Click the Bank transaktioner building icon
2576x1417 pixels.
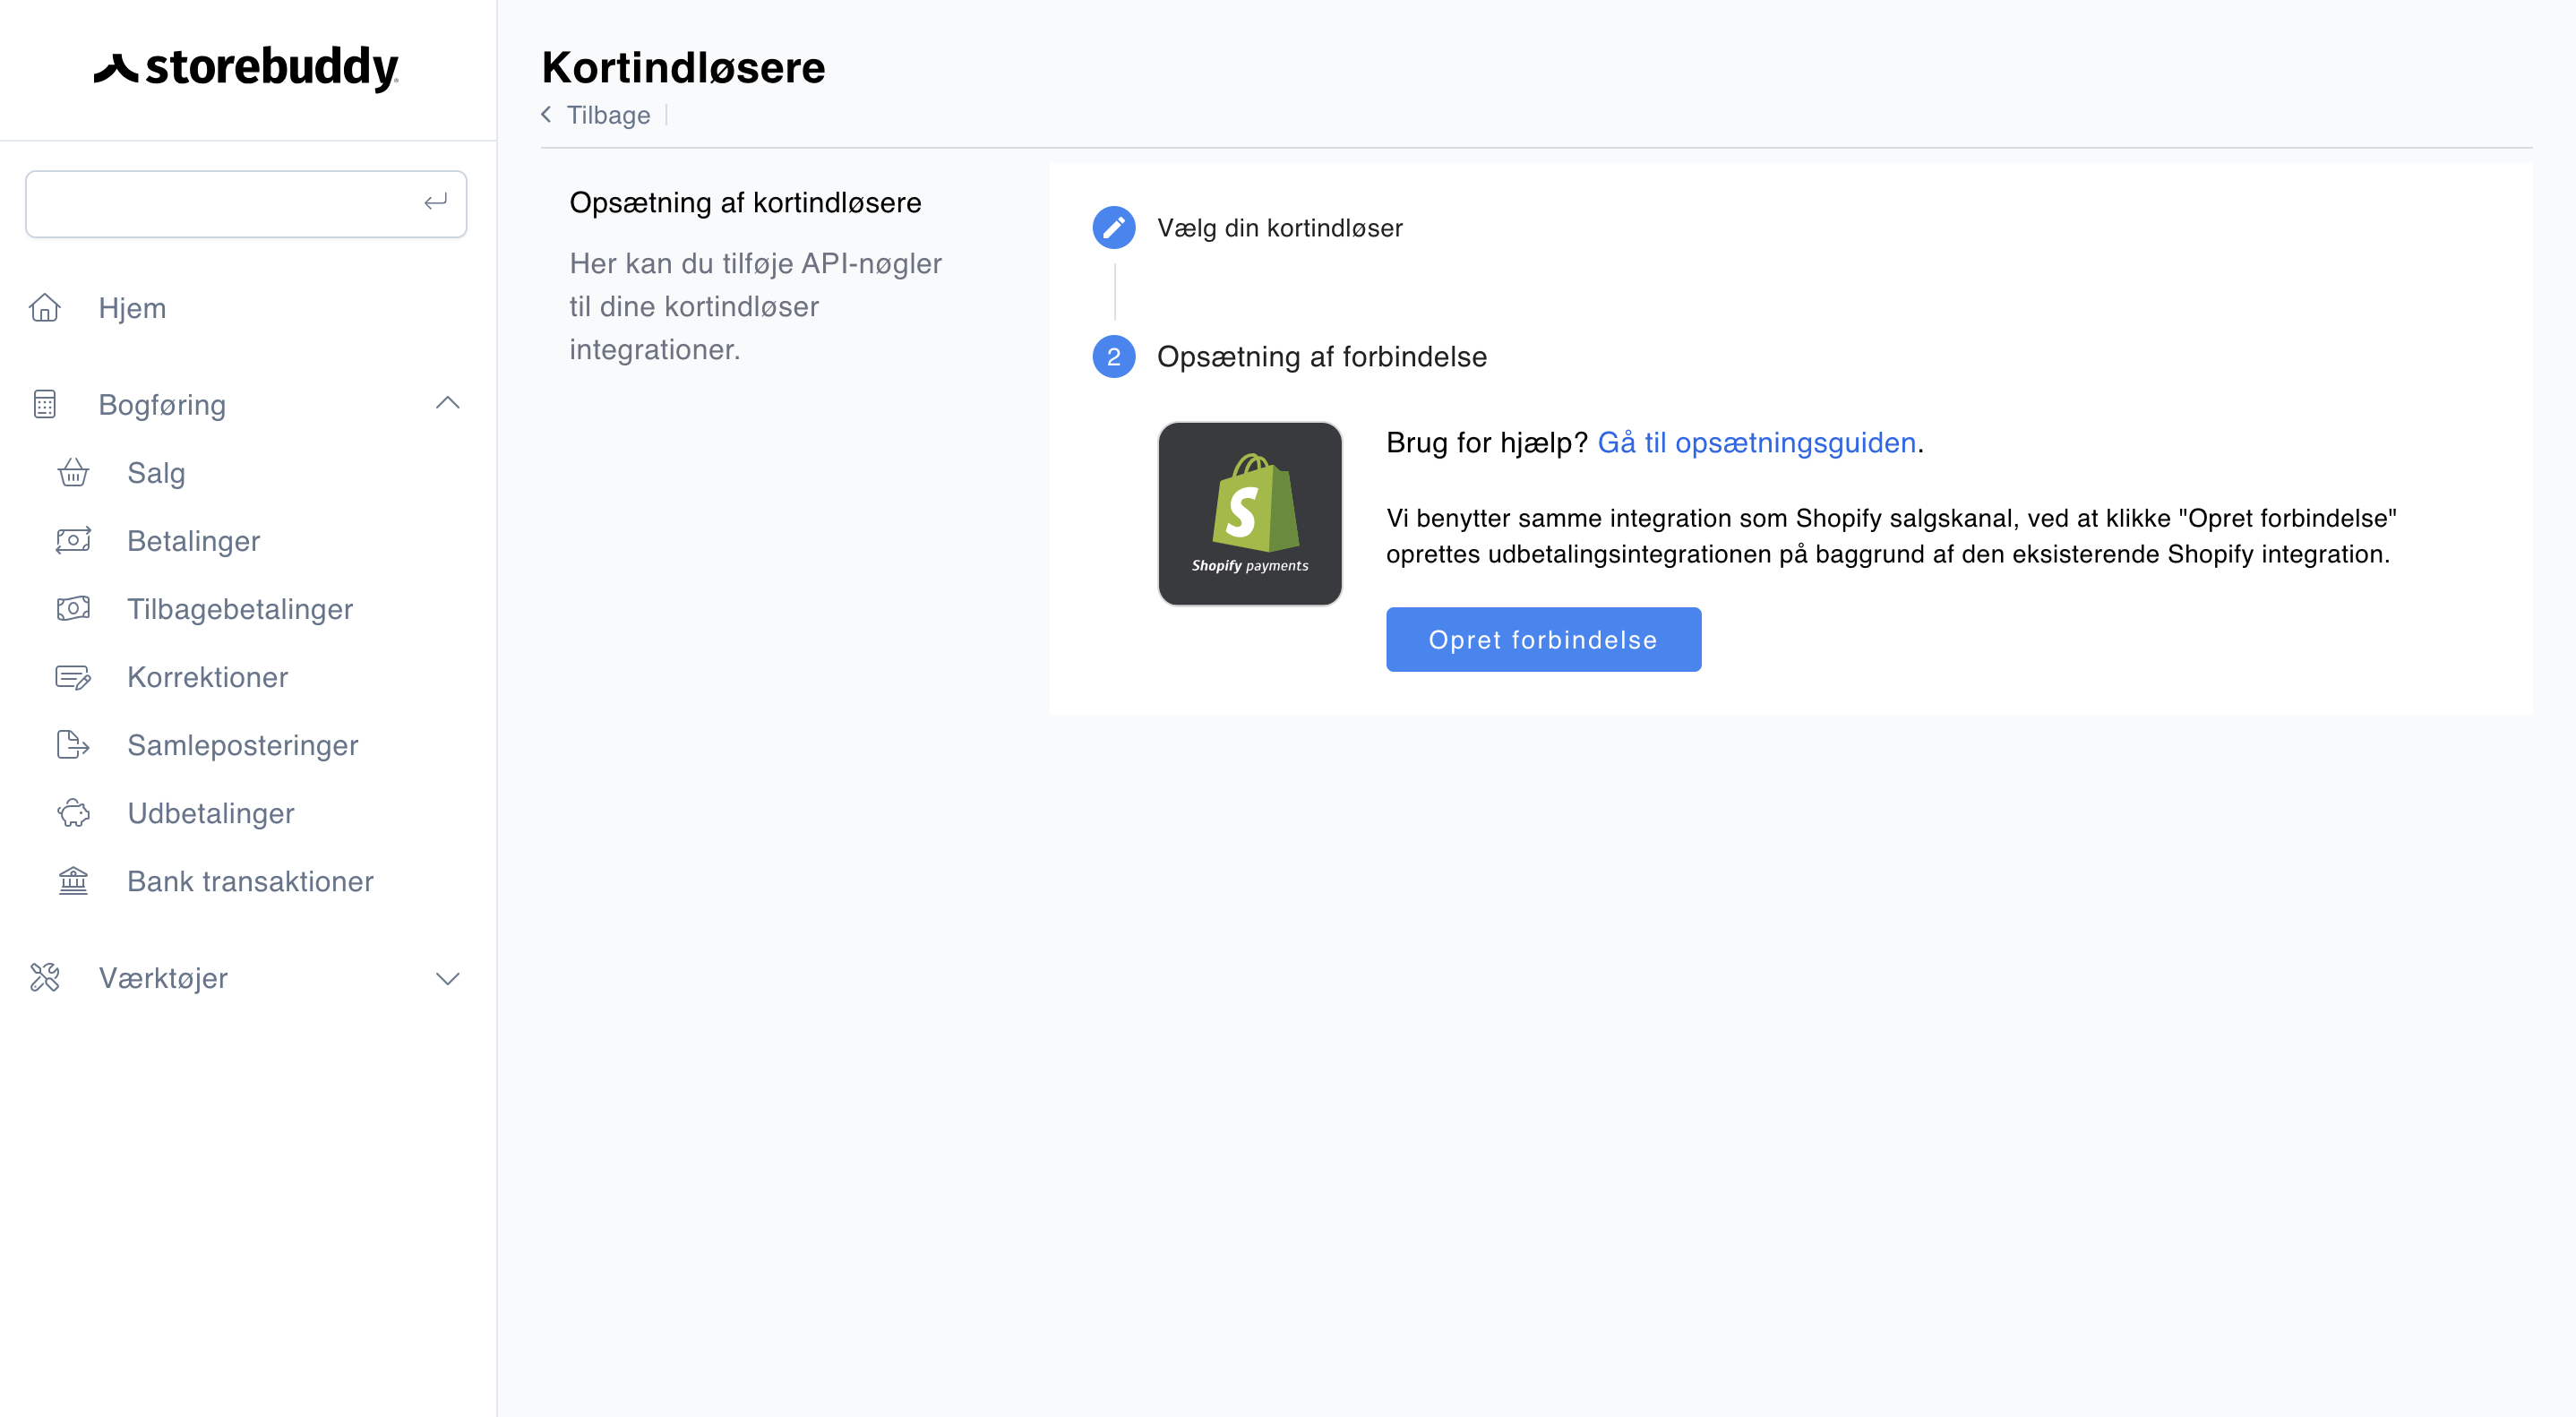73,881
